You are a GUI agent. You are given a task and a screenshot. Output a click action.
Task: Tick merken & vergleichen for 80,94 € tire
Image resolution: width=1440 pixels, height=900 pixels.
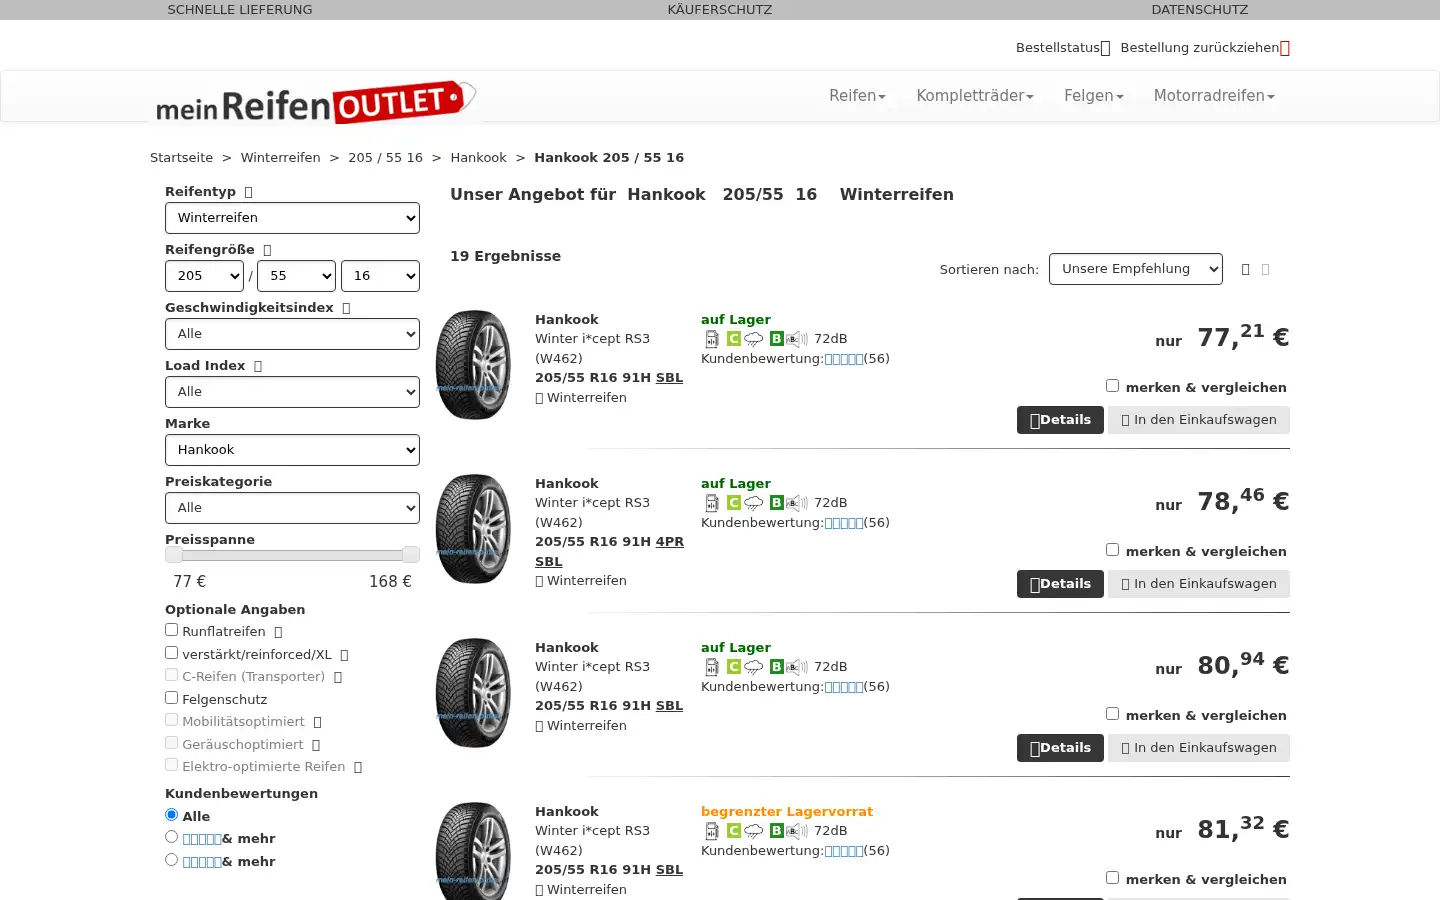(x=1112, y=714)
